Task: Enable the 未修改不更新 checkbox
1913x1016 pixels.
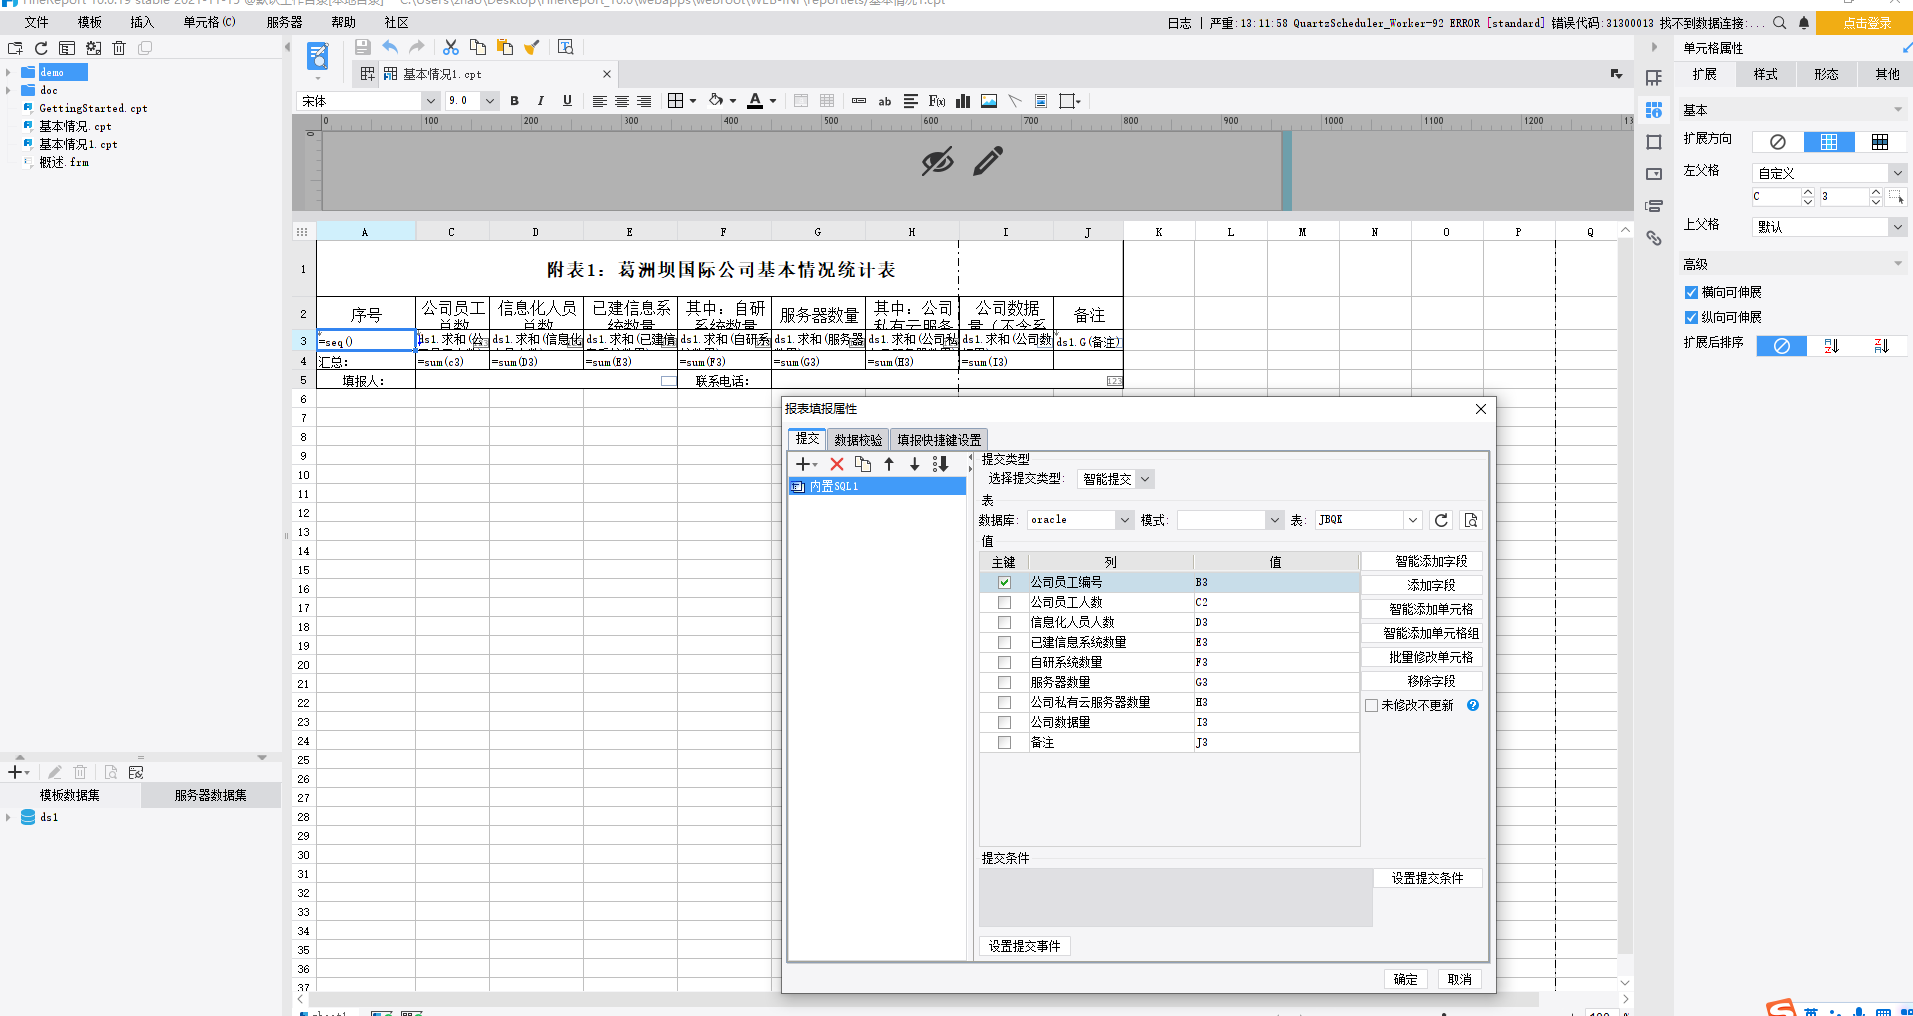Action: [1372, 705]
